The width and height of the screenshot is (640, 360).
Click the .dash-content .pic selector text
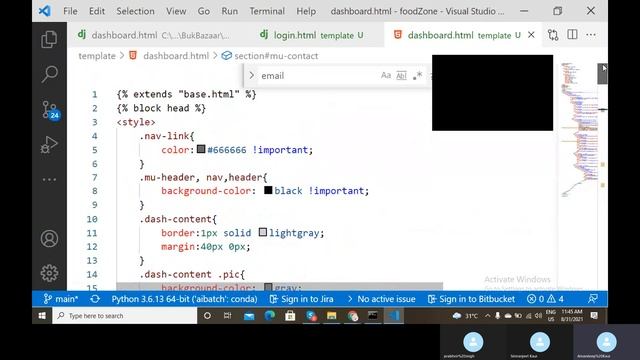[x=192, y=274]
